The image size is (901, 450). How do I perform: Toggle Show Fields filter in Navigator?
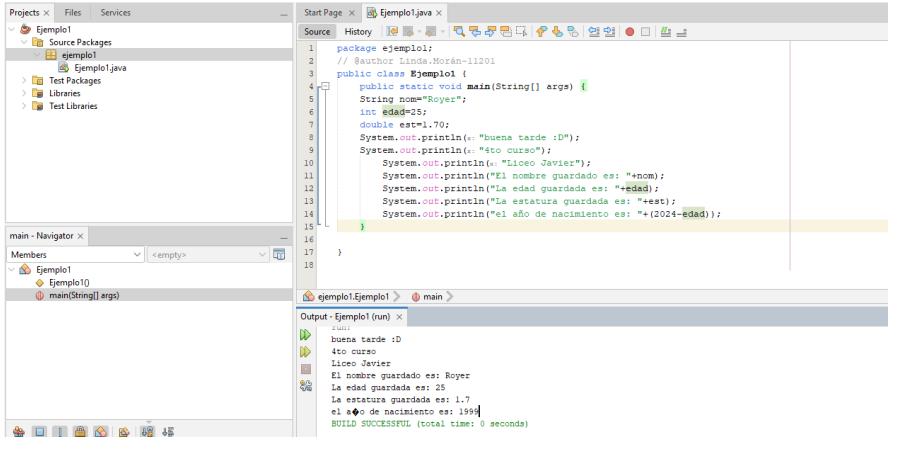(x=39, y=431)
